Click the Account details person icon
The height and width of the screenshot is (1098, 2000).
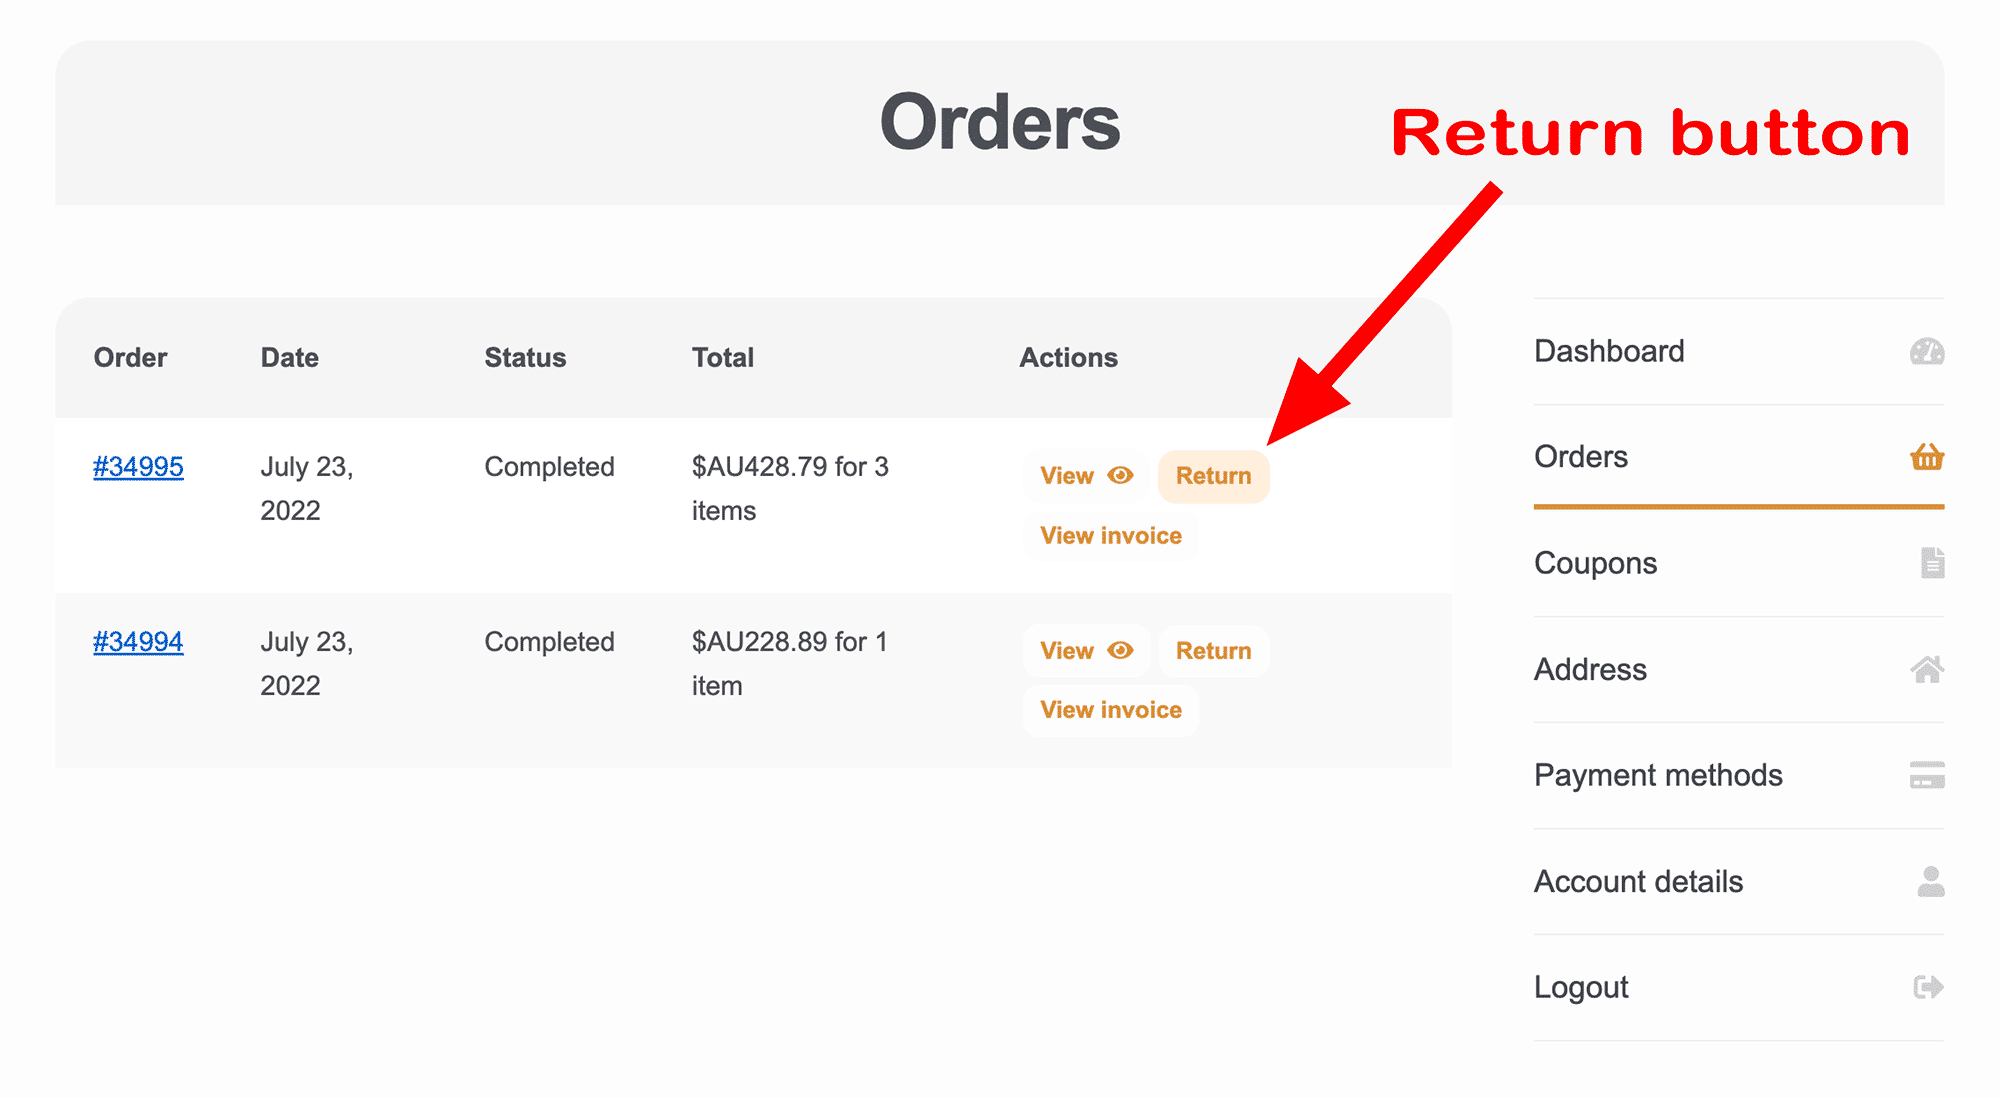click(x=1931, y=881)
